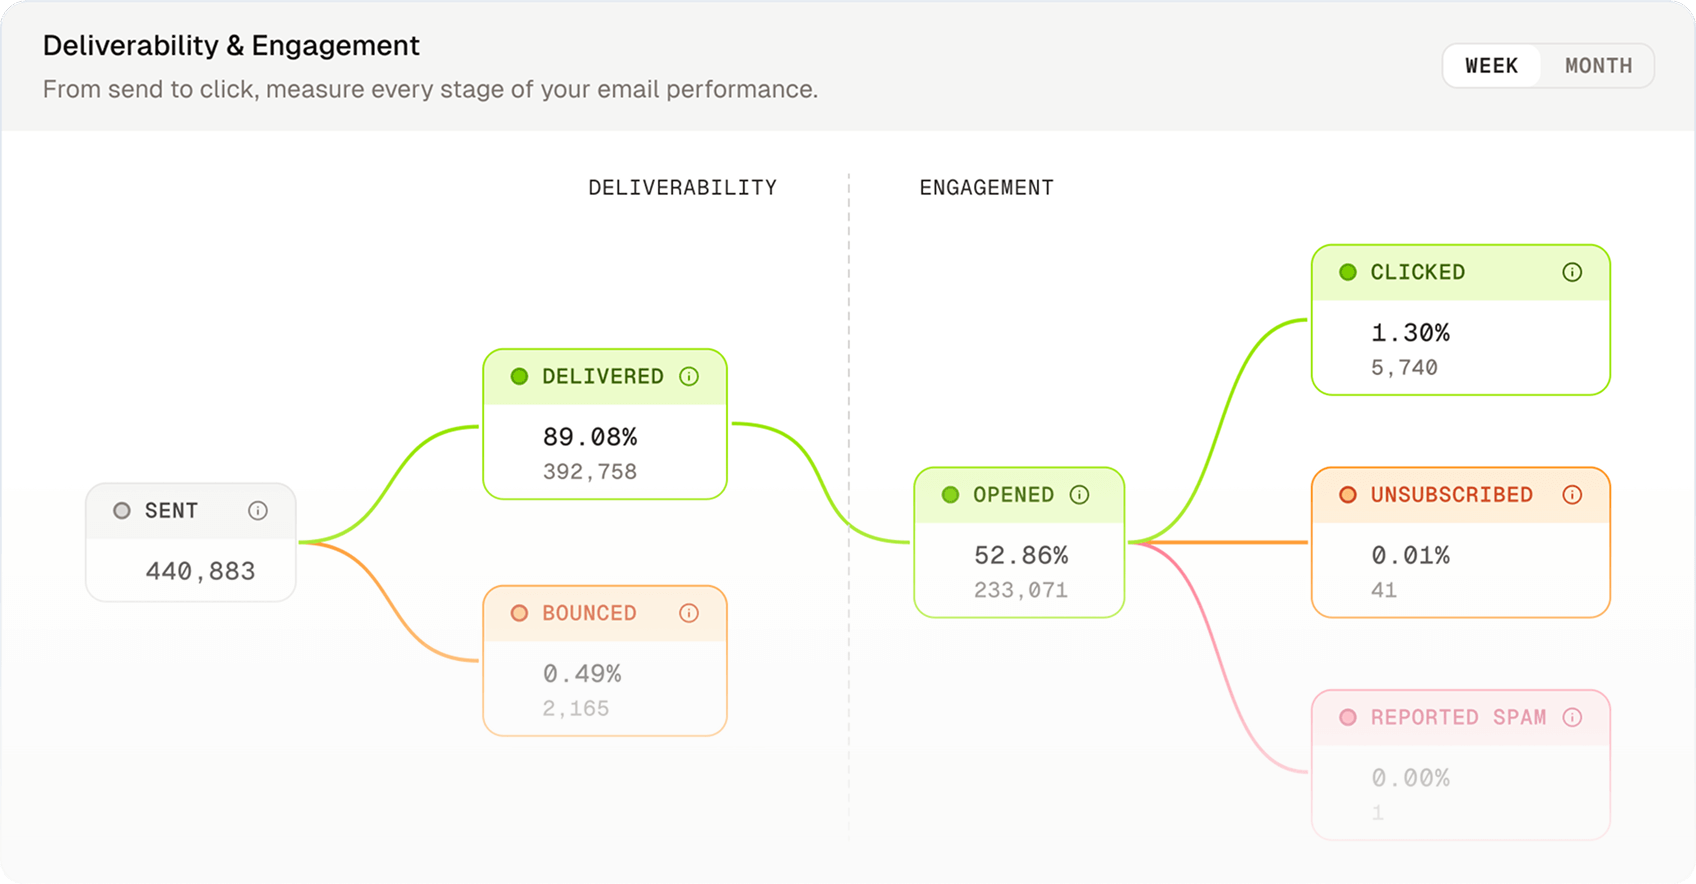Select the WEEK tab
This screenshot has height=884, width=1696.
pyautogui.click(x=1492, y=65)
